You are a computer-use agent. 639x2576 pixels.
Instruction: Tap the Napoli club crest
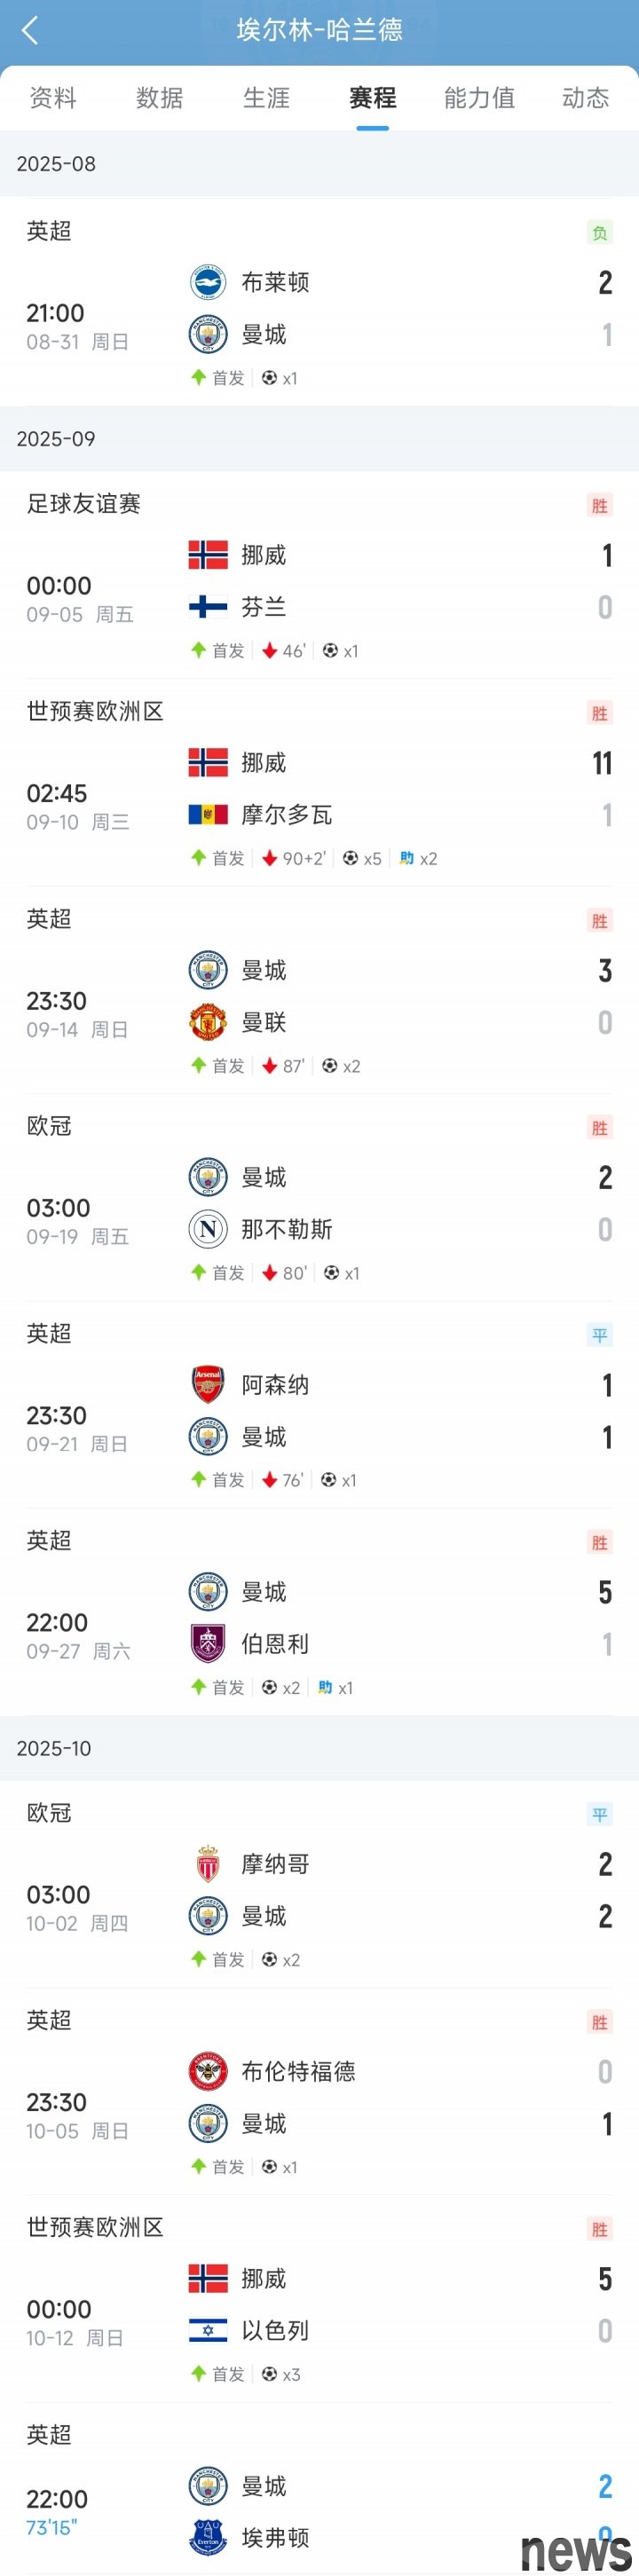pos(208,1229)
